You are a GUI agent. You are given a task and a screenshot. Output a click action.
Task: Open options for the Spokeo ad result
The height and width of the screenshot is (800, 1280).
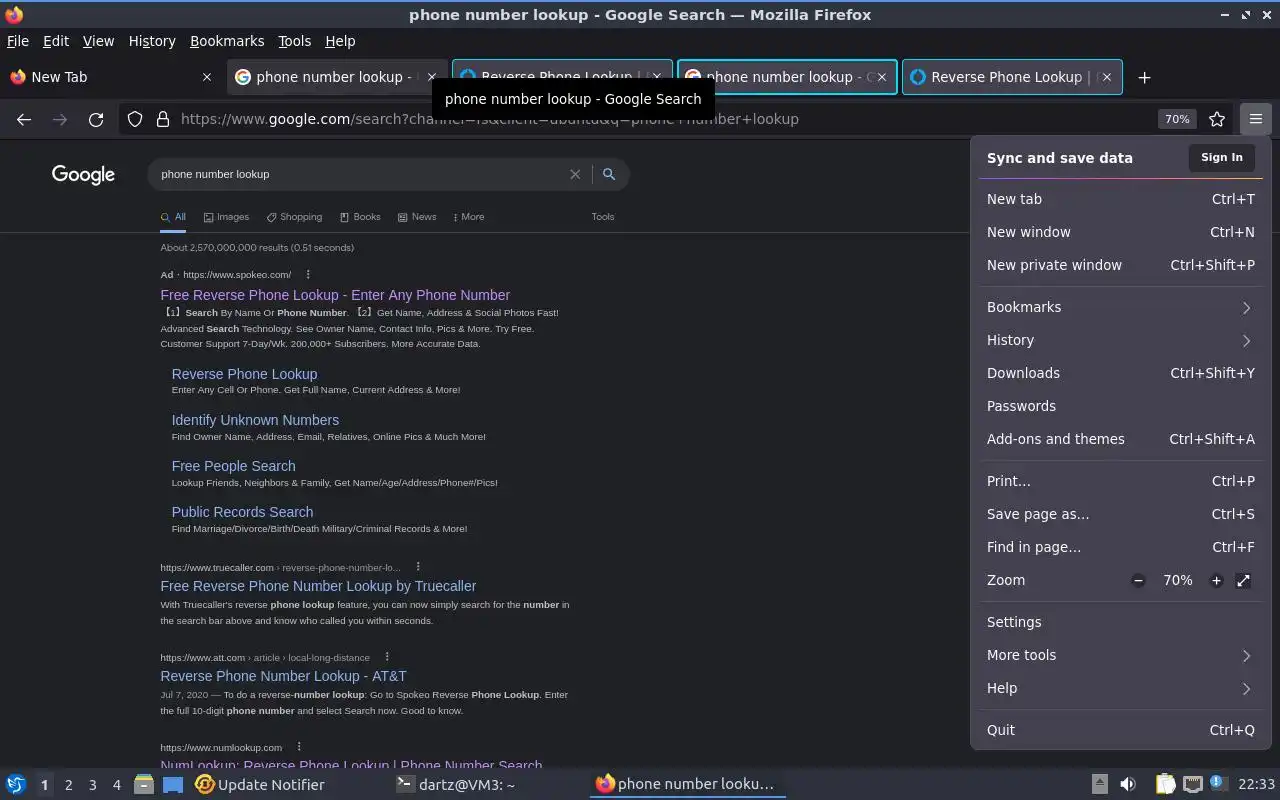pos(308,274)
